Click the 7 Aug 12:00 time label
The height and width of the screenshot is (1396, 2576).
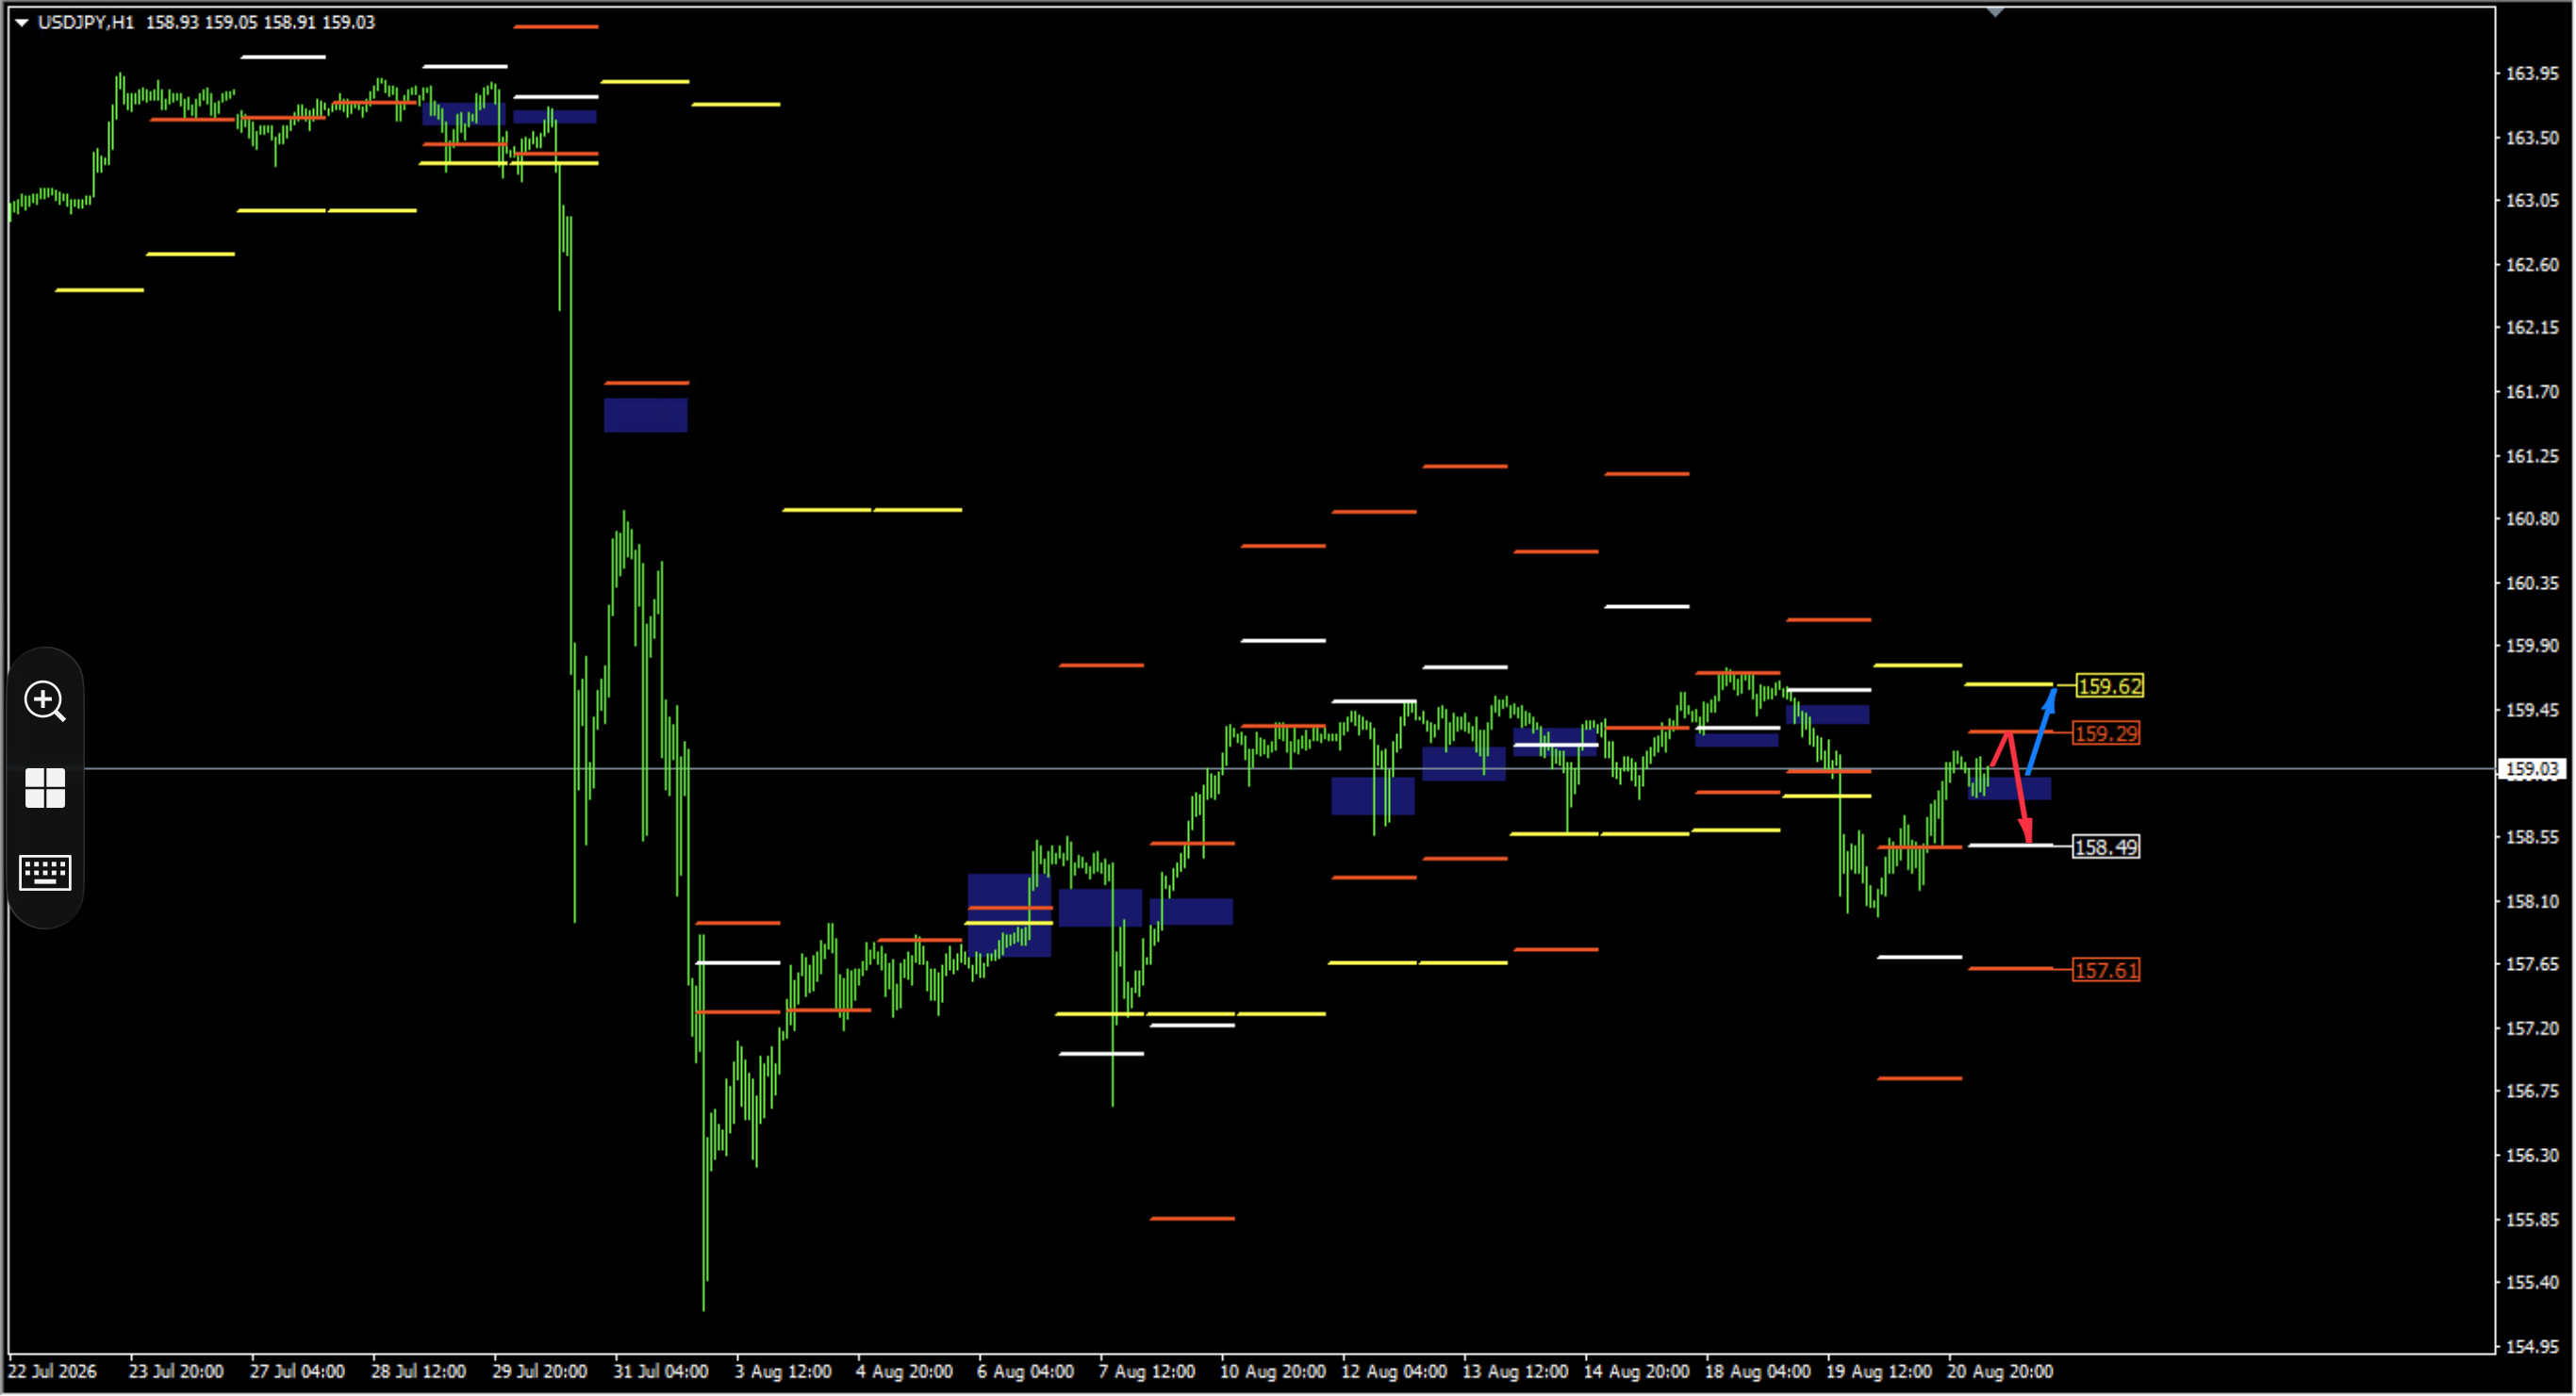(1148, 1372)
